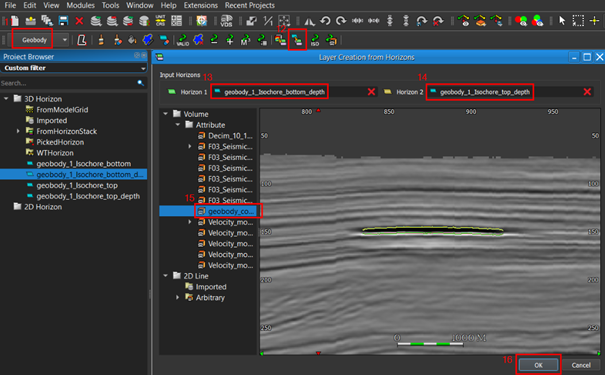Click the rotate left (undo arrow) icon
Viewport: 605px width, 375px height.
325,20
